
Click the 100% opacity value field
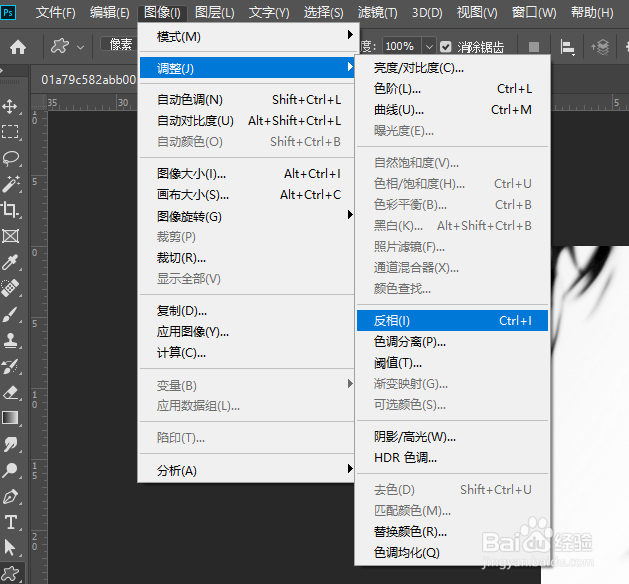pyautogui.click(x=401, y=47)
